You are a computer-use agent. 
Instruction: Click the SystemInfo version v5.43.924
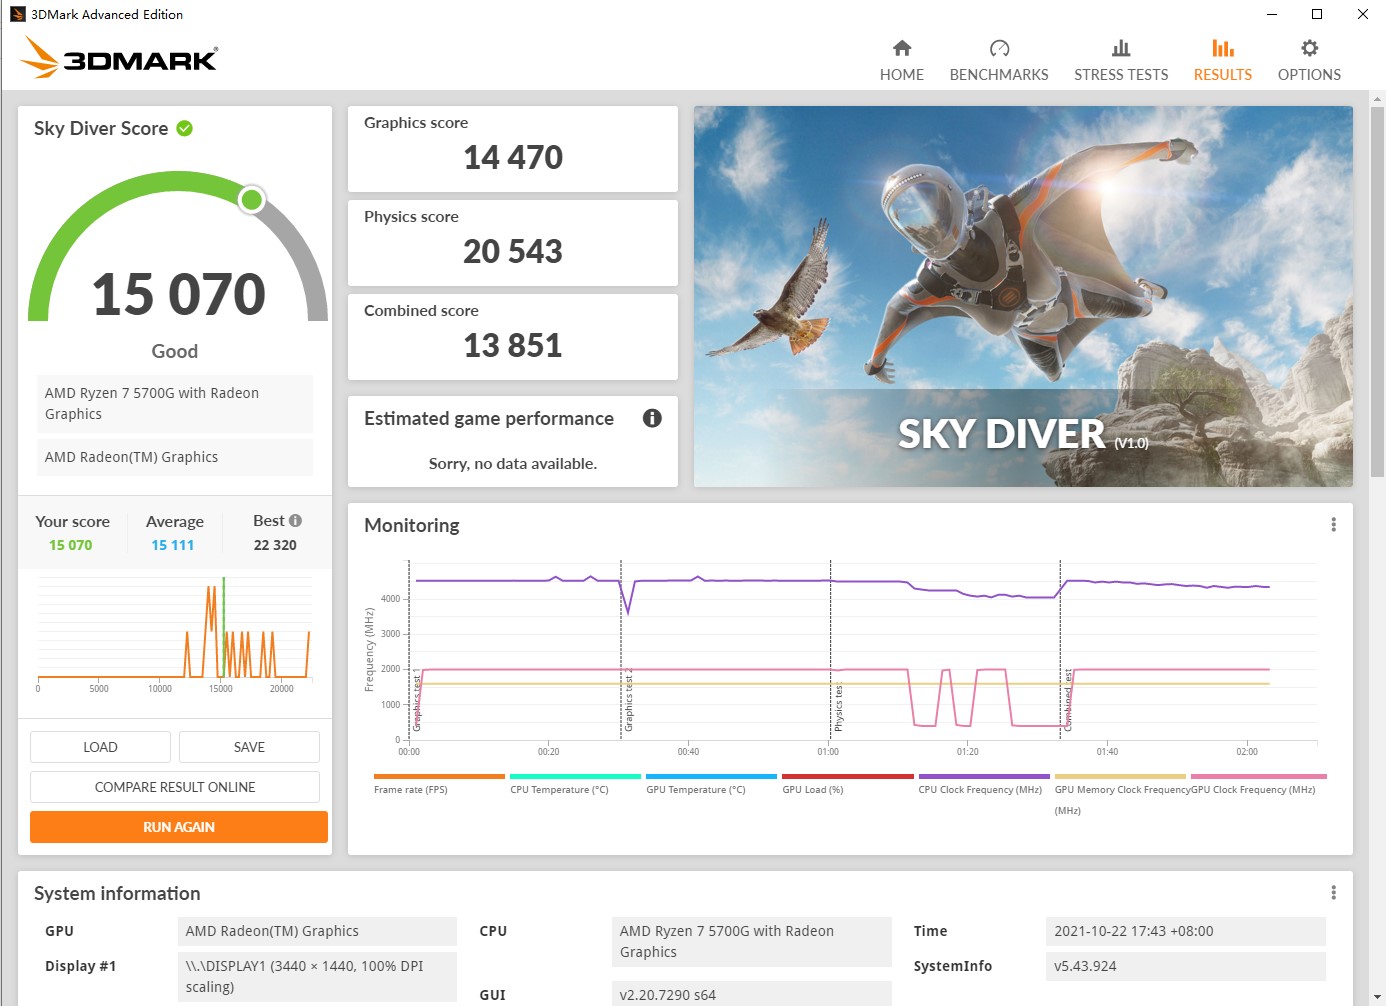point(1186,966)
